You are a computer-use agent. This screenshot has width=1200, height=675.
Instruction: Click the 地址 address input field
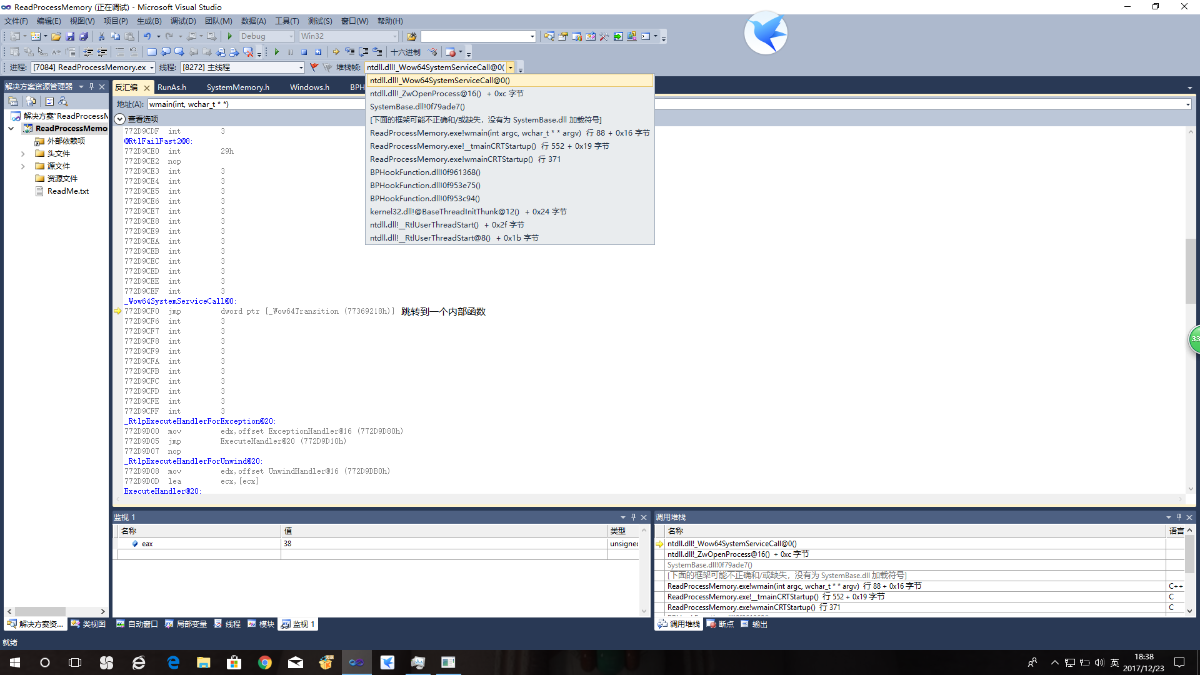[668, 104]
